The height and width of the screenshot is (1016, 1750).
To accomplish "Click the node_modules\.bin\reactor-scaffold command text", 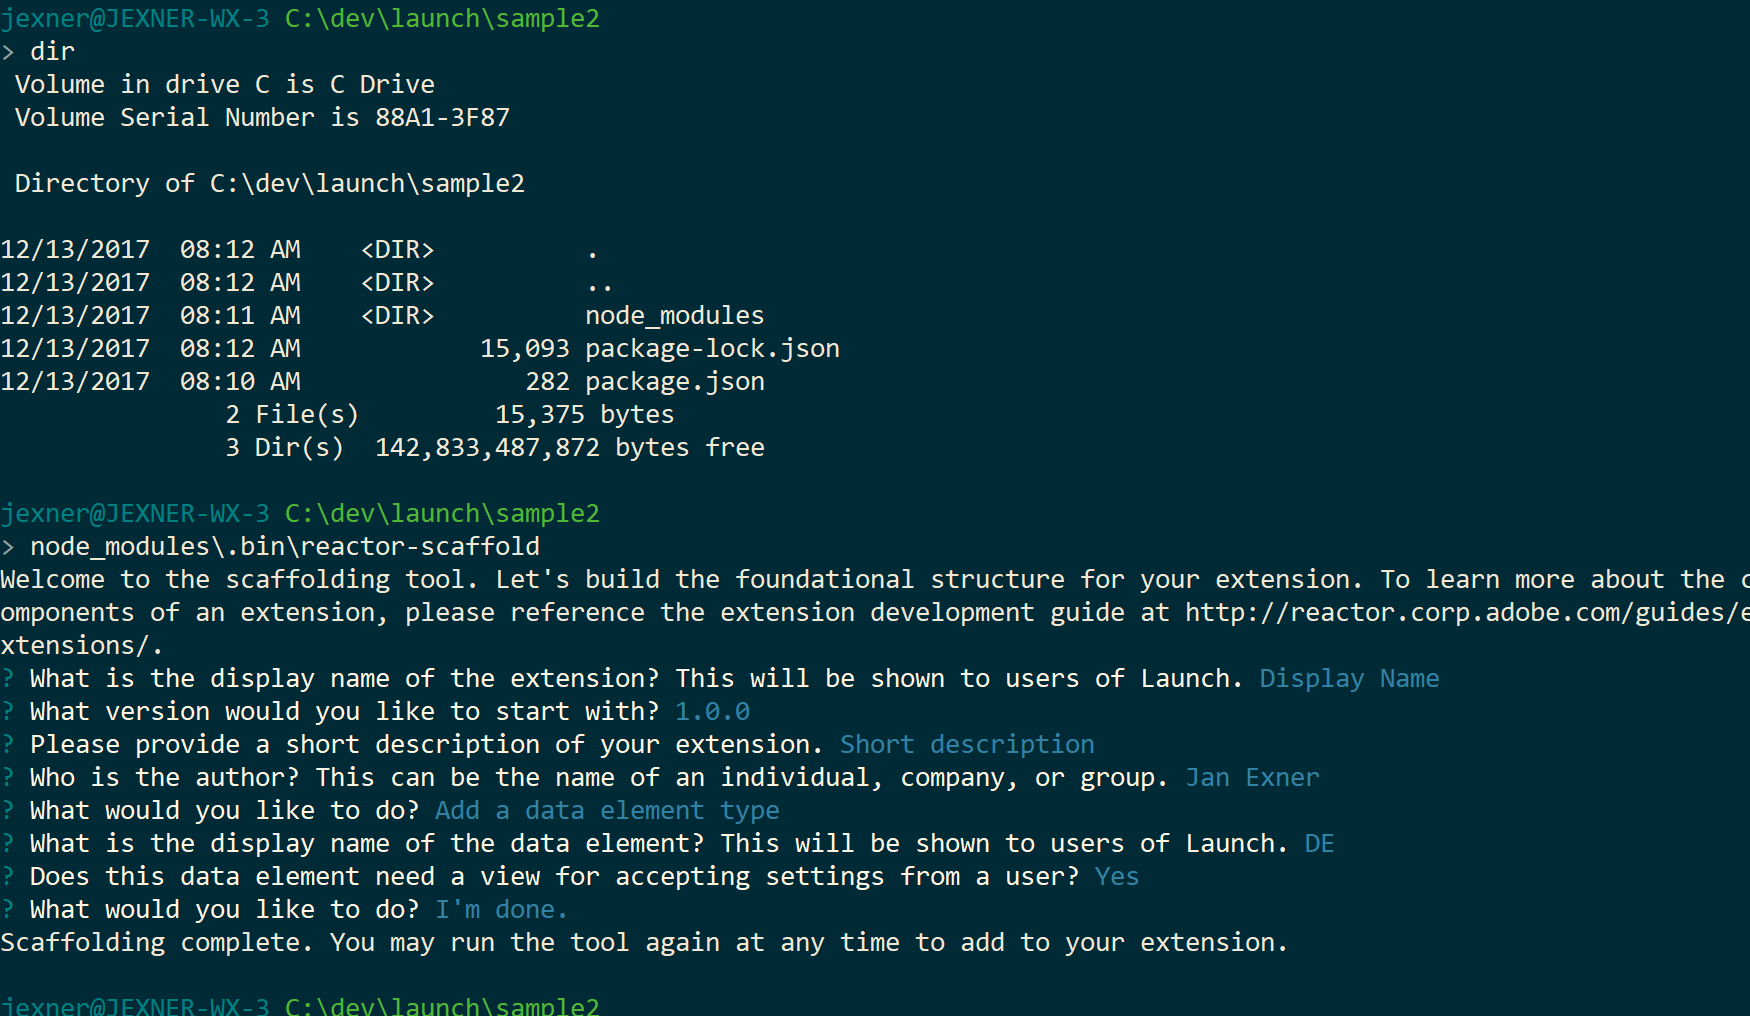I will point(284,546).
